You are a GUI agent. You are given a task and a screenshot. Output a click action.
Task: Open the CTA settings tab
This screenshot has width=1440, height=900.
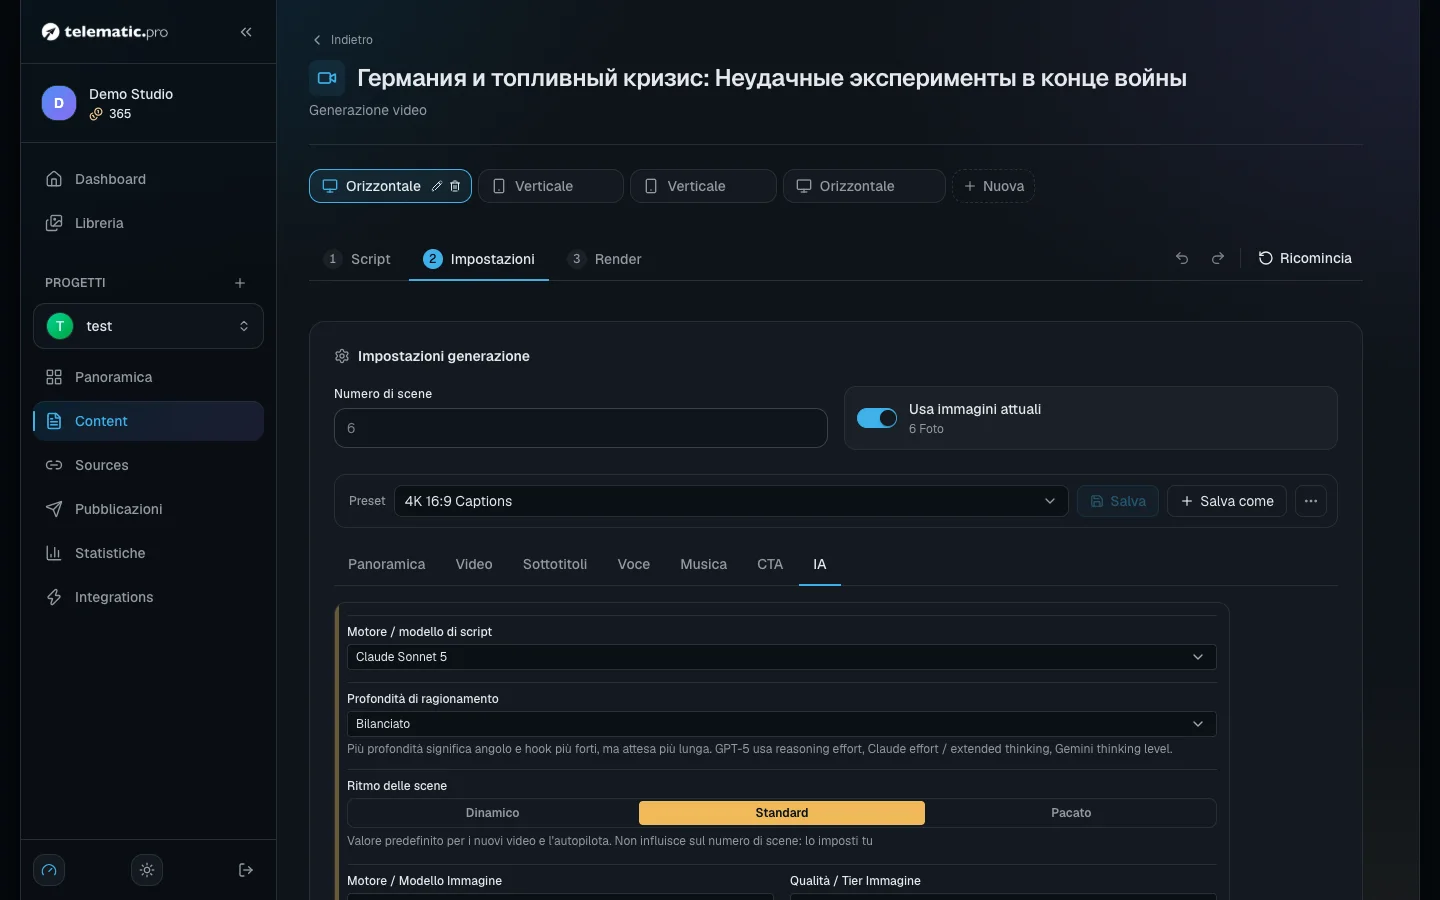click(770, 564)
